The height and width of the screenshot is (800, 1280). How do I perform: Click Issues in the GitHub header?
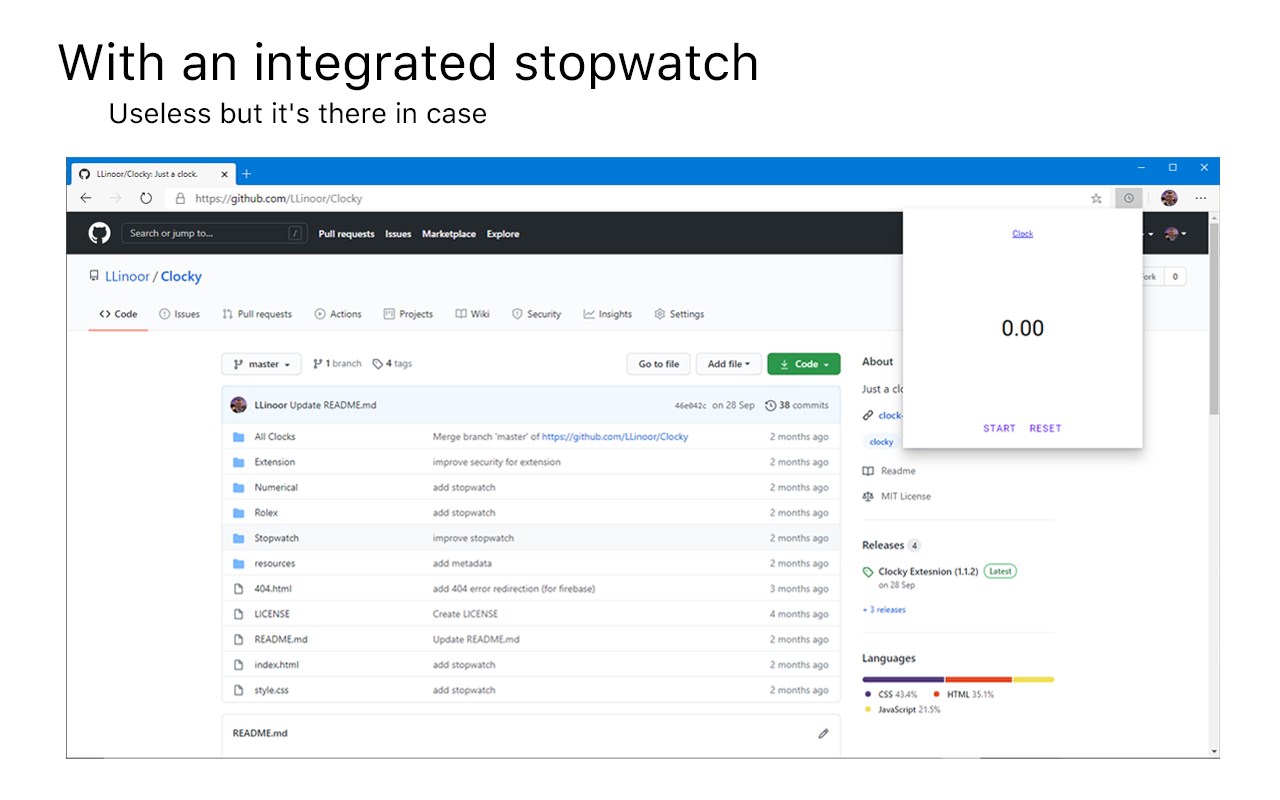[398, 234]
